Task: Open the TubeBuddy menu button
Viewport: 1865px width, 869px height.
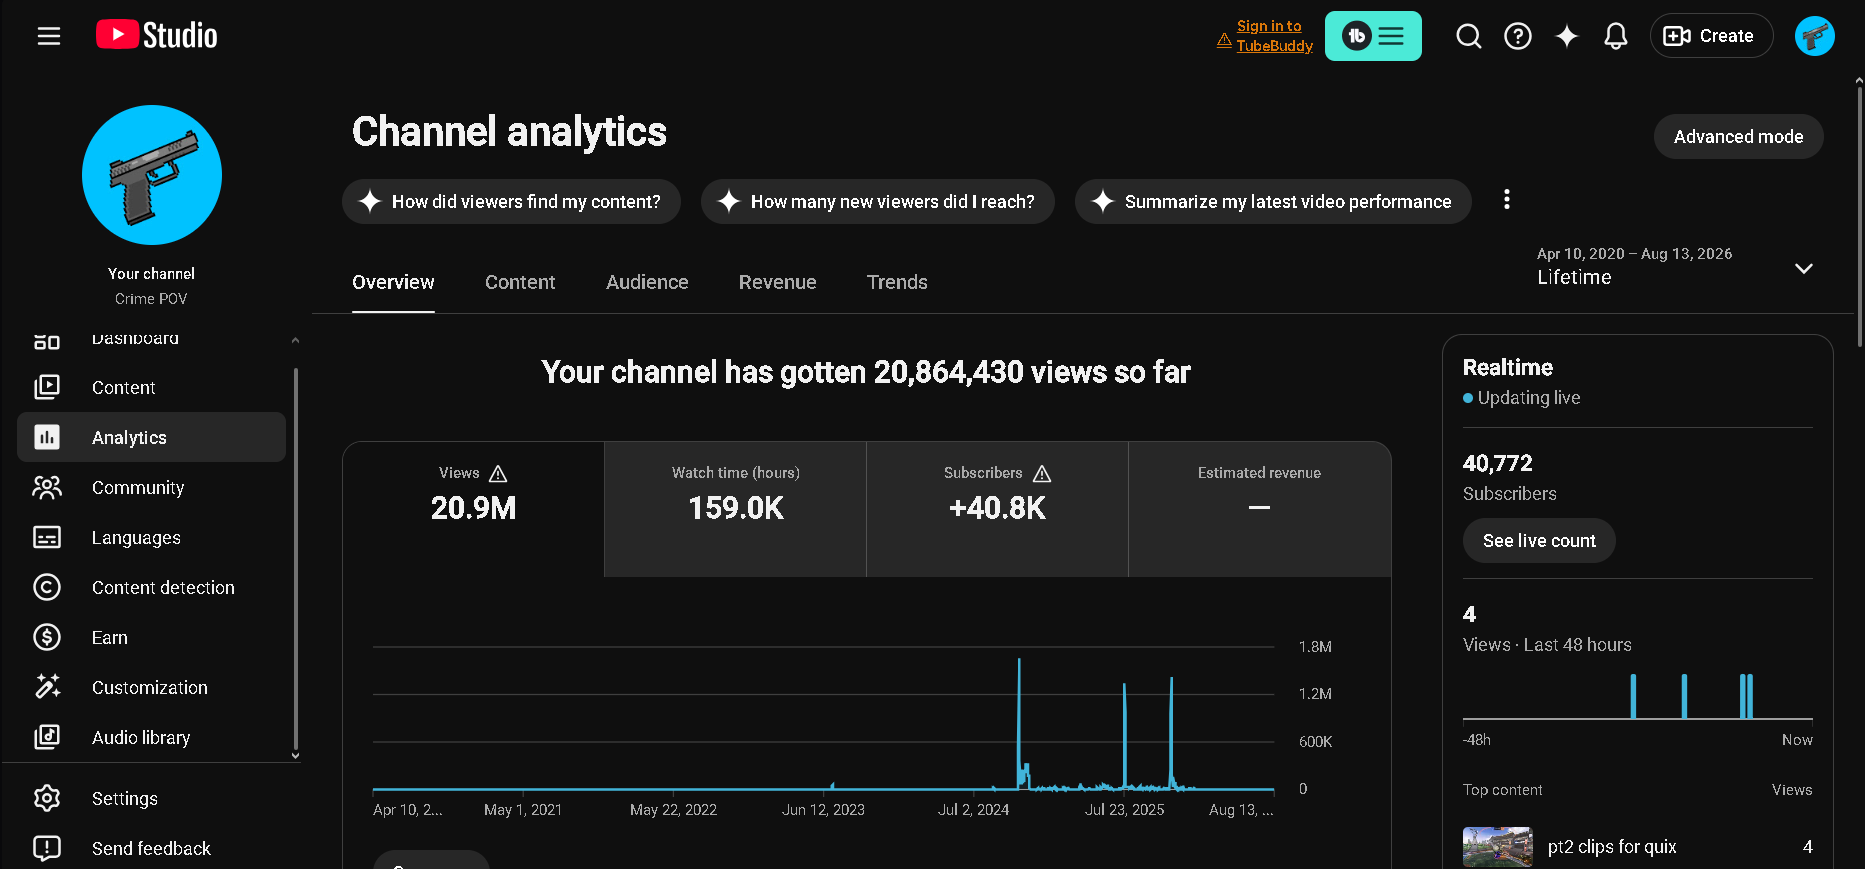Action: (1373, 36)
